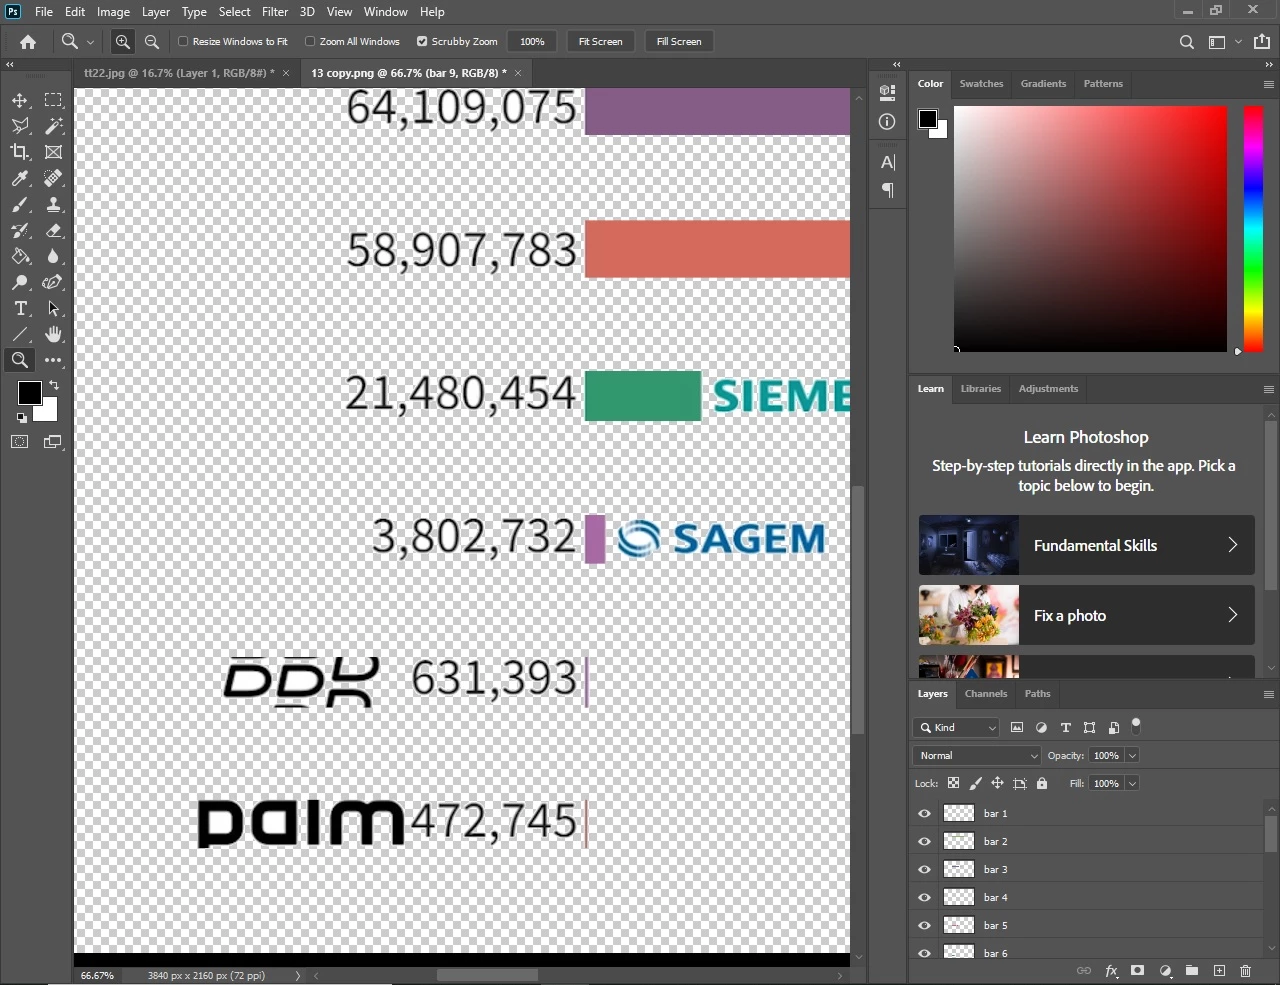Open the Layers panel menu
1280x985 pixels.
(1268, 694)
